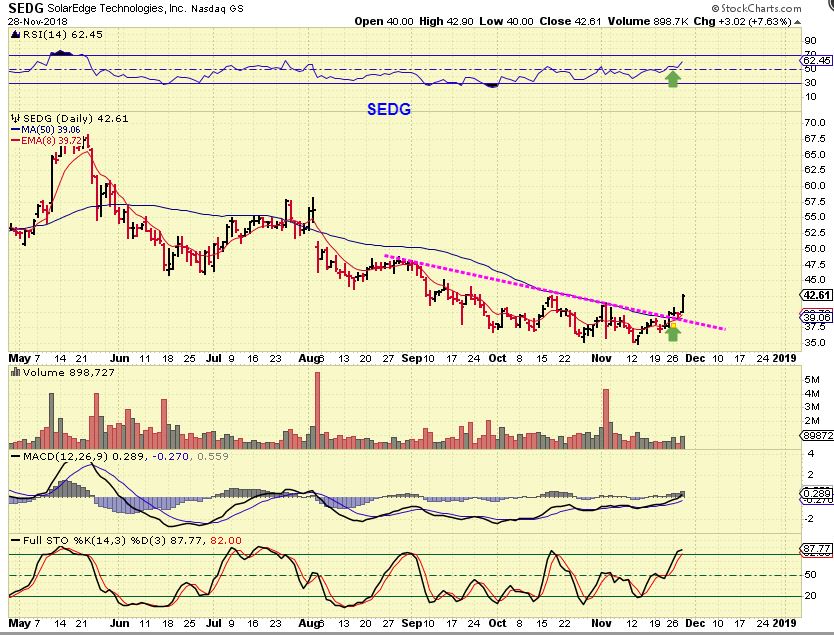Select the EMA(8) legend entry

click(x=47, y=140)
